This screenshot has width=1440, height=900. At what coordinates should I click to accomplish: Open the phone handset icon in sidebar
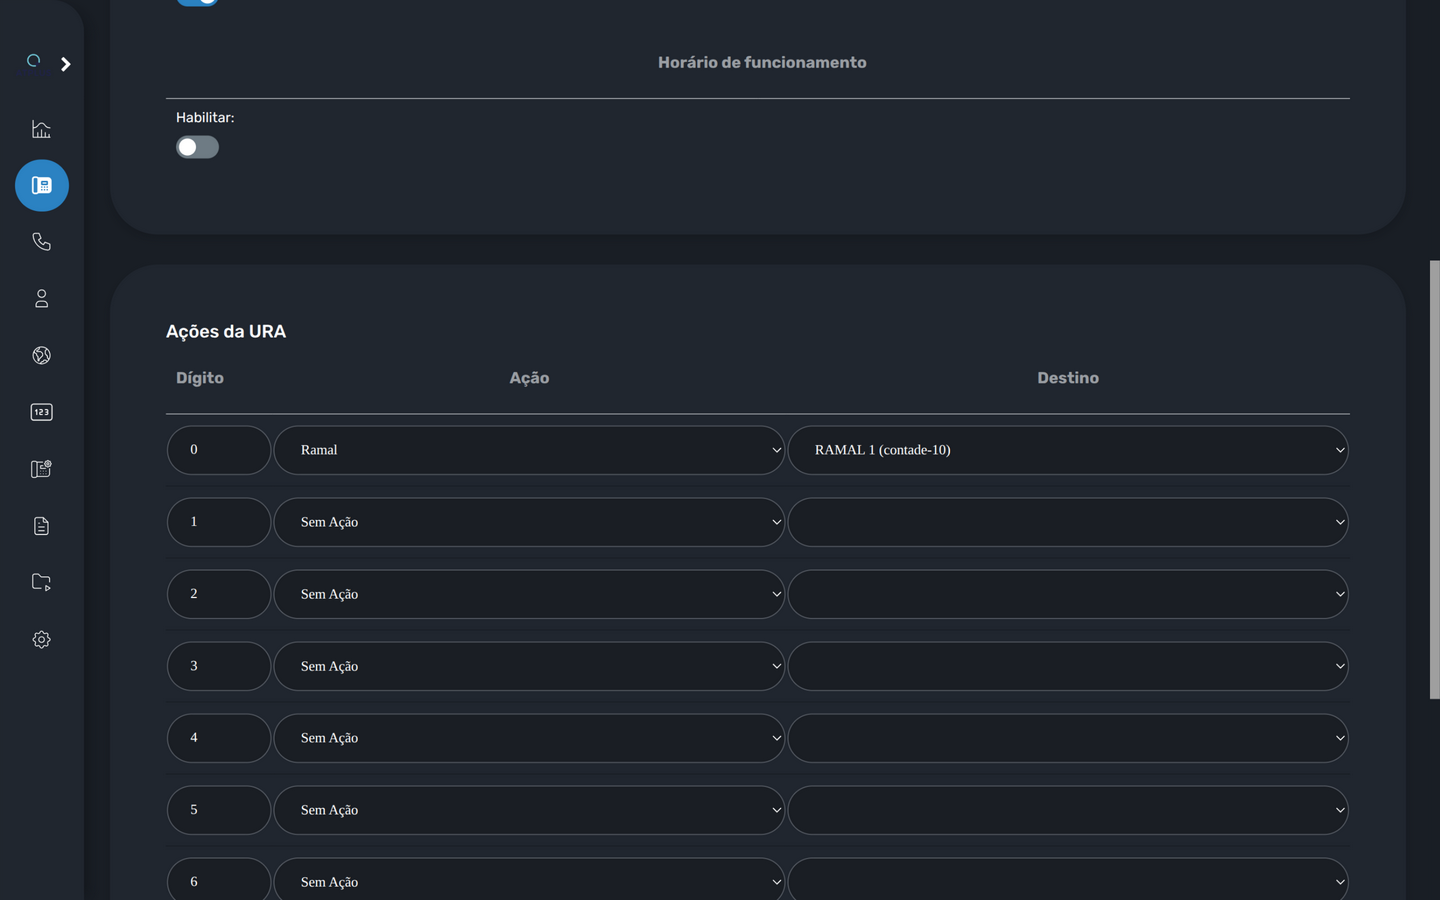(41, 242)
